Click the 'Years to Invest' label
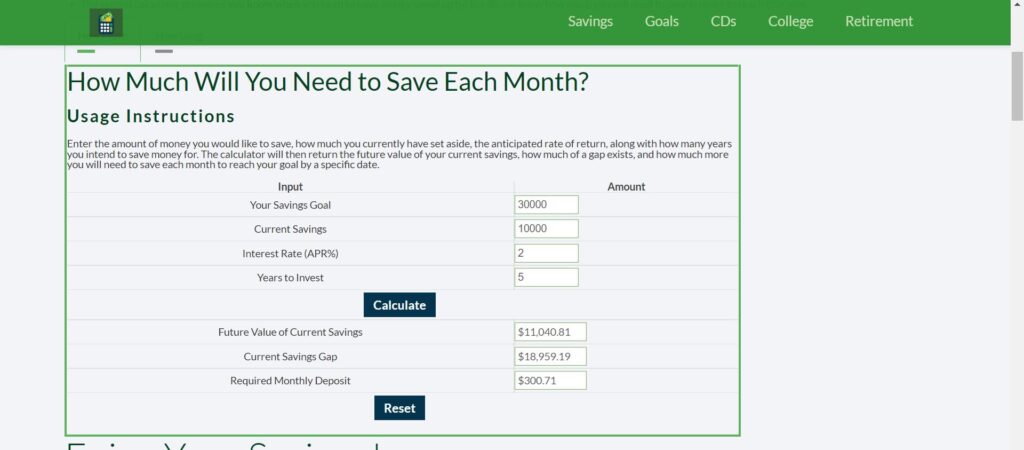This screenshot has width=1024, height=450. tap(290, 278)
